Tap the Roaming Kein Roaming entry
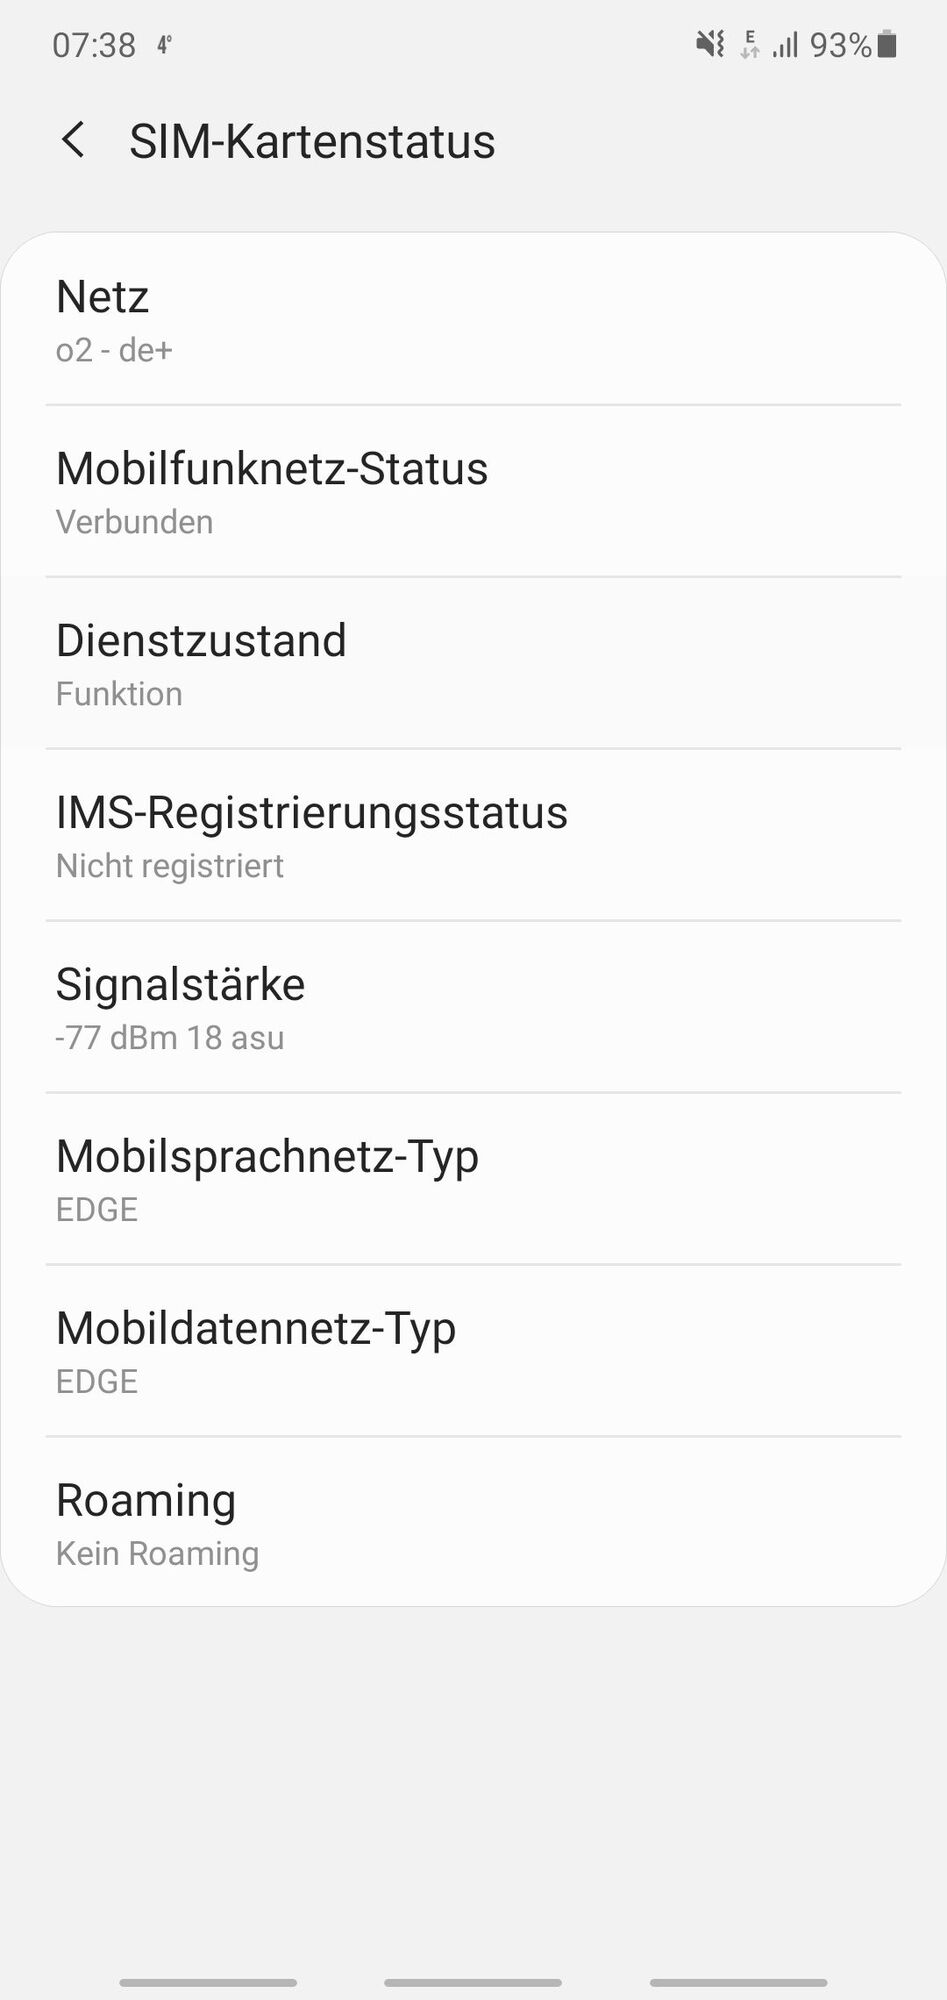 pyautogui.click(x=473, y=1522)
